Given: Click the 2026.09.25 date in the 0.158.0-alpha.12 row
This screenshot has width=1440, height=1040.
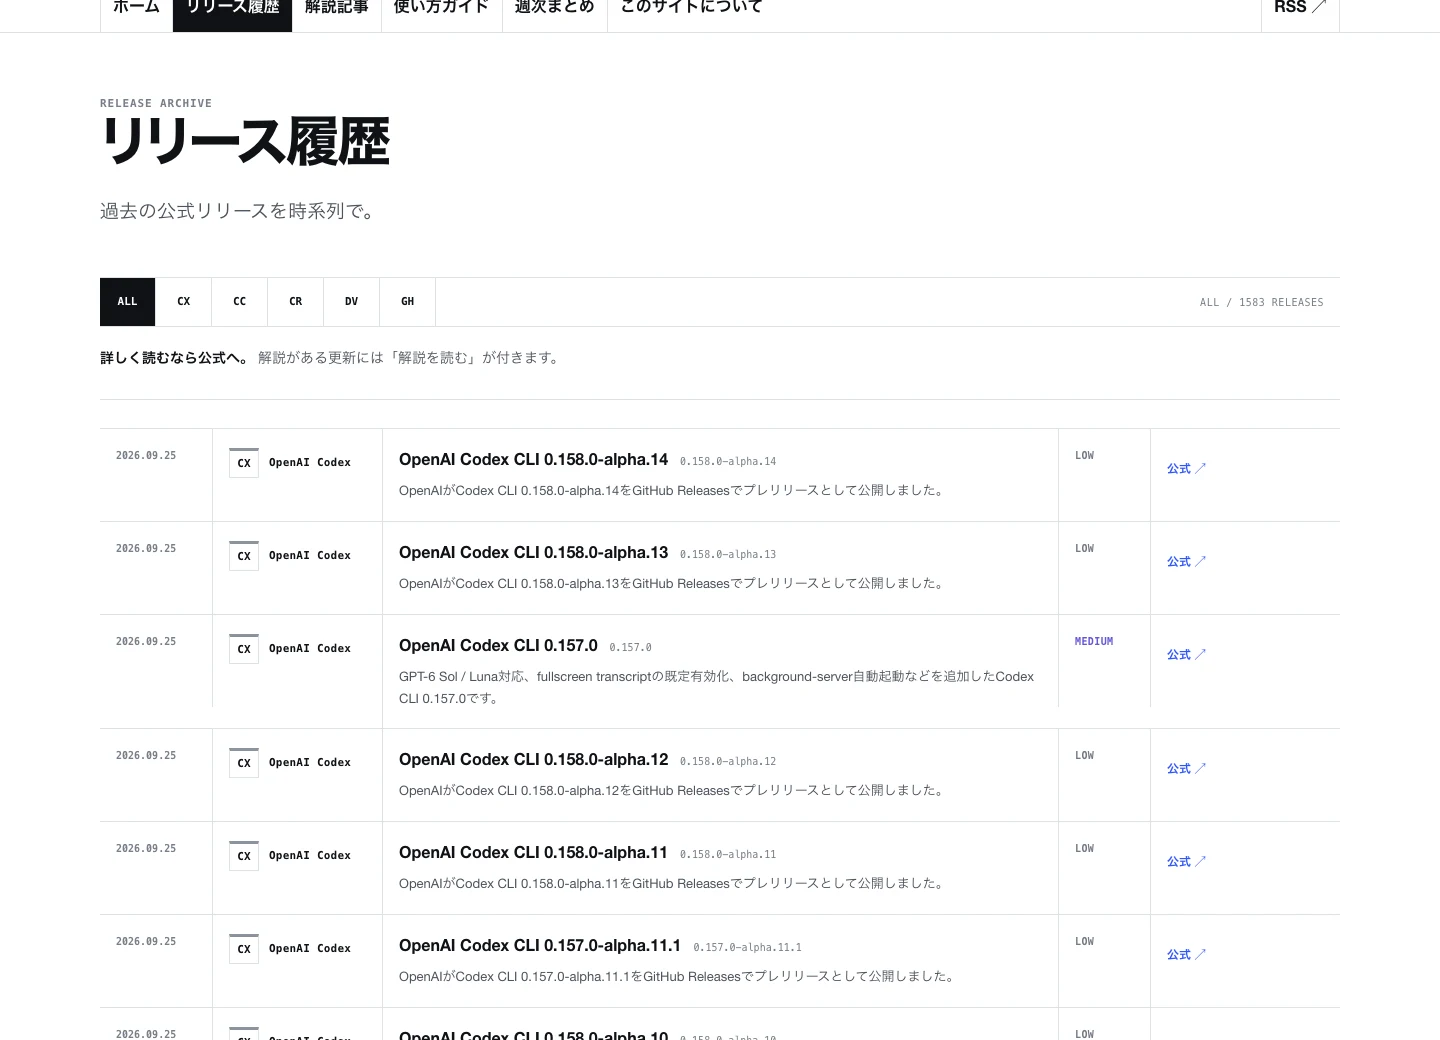Looking at the screenshot, I should tap(146, 756).
